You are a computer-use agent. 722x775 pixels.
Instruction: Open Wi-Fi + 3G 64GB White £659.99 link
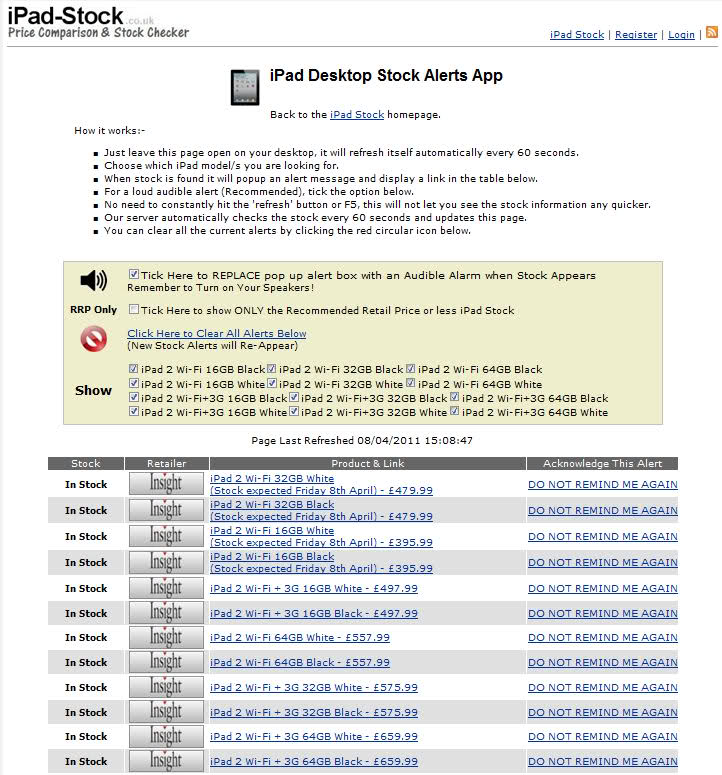314,736
